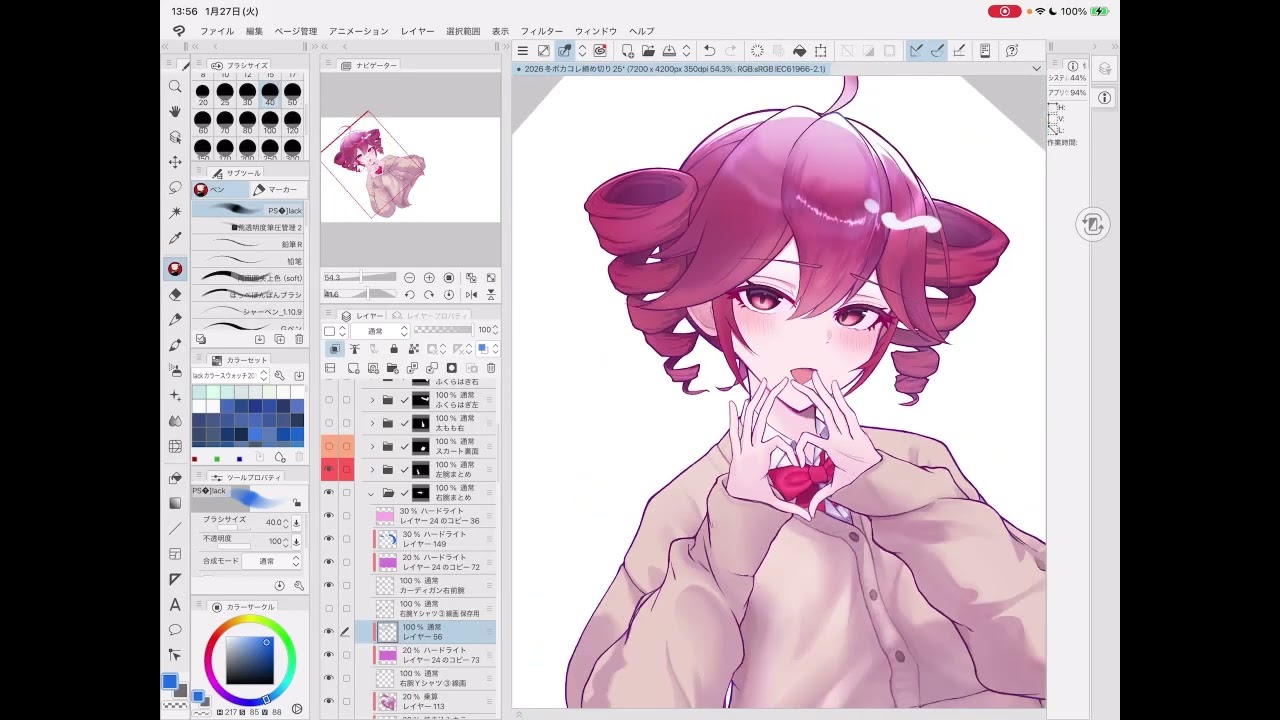Click the Navigator canvas thumbnail
Screen dimensions: 1280x720
[x=410, y=169]
